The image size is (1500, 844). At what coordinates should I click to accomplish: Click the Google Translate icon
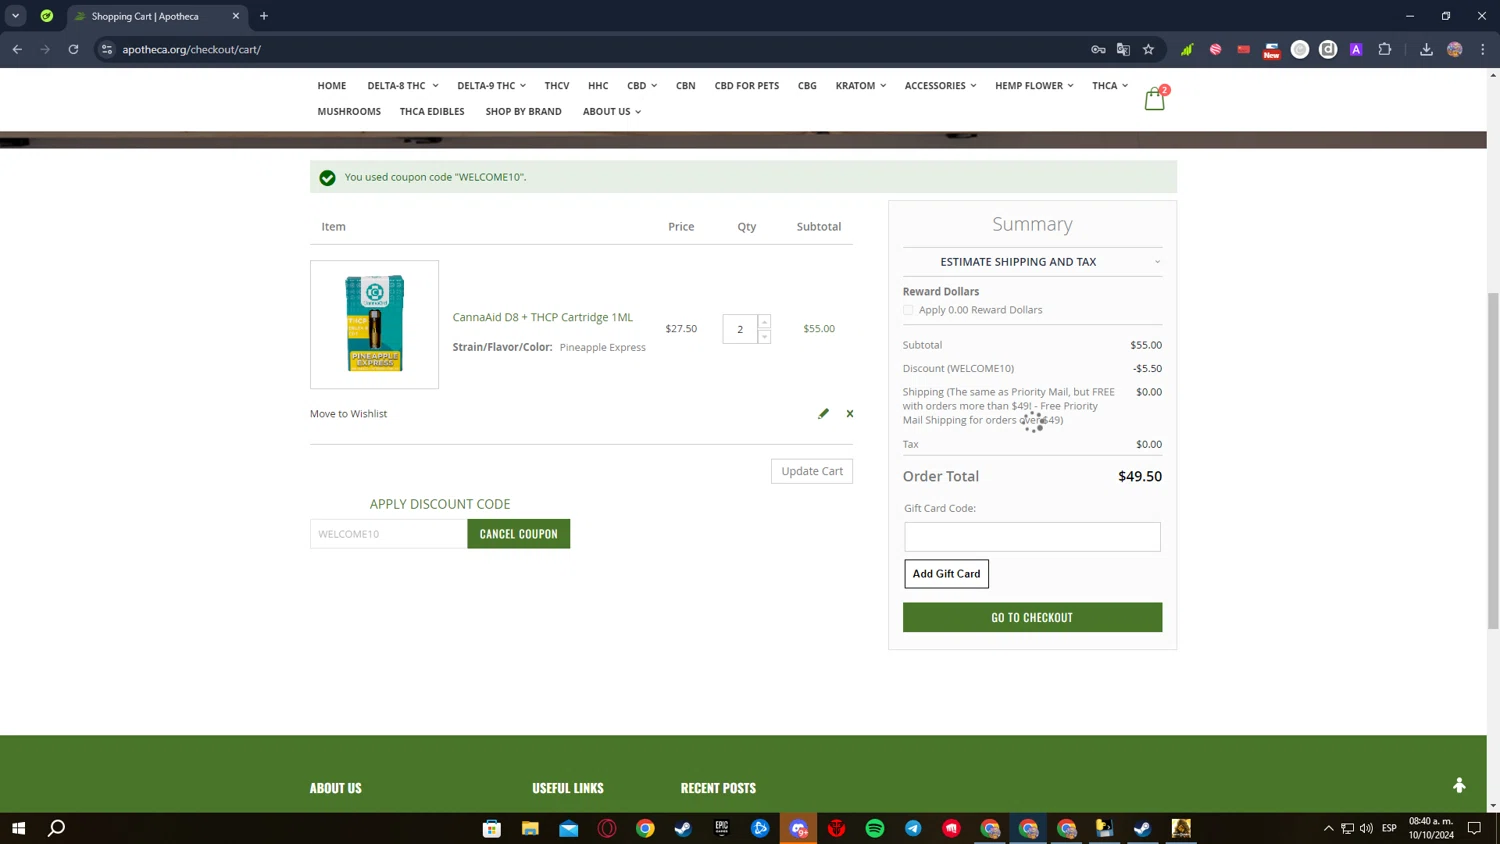click(x=1123, y=49)
